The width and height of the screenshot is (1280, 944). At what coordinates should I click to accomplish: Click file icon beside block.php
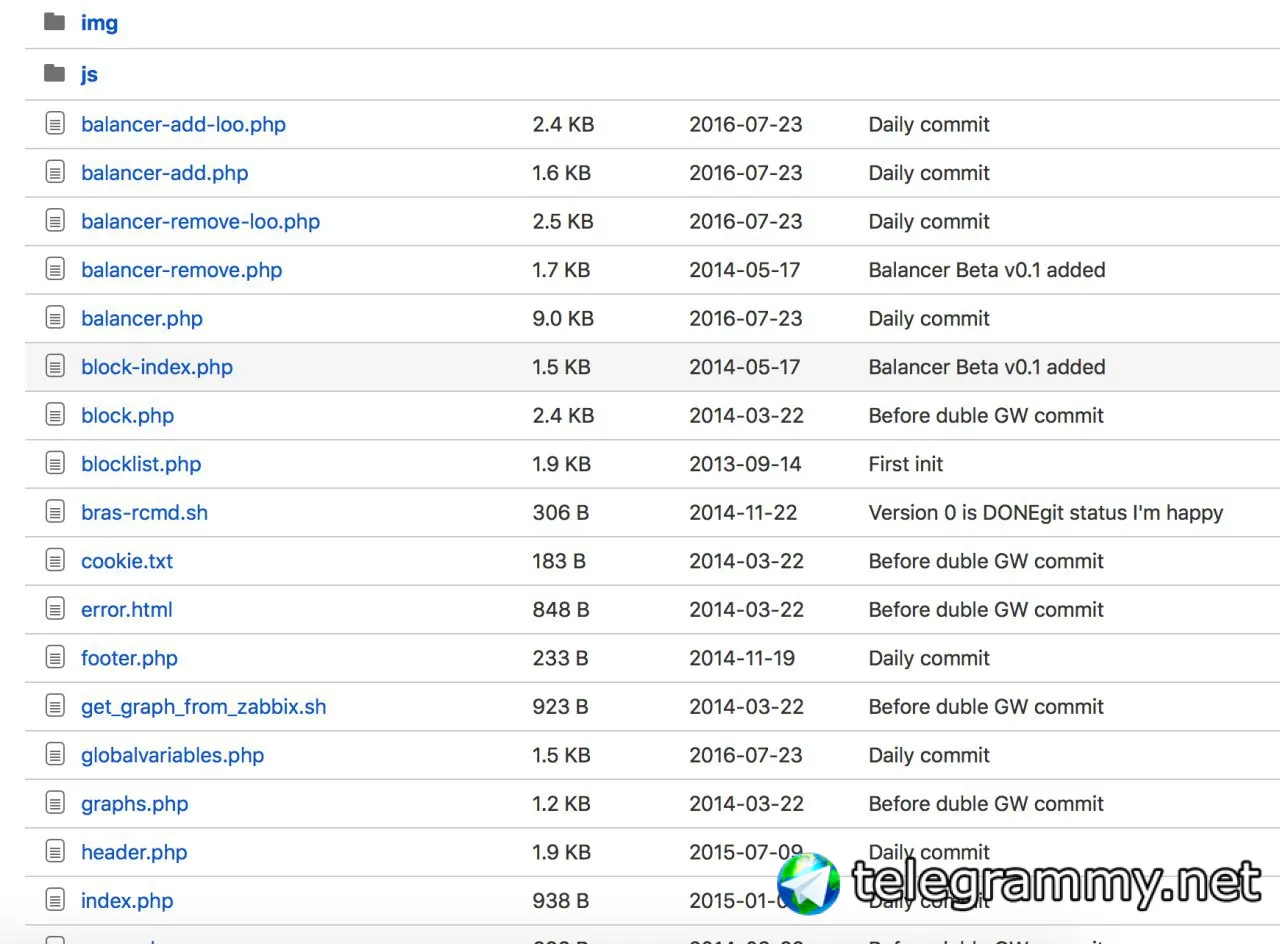click(55, 415)
